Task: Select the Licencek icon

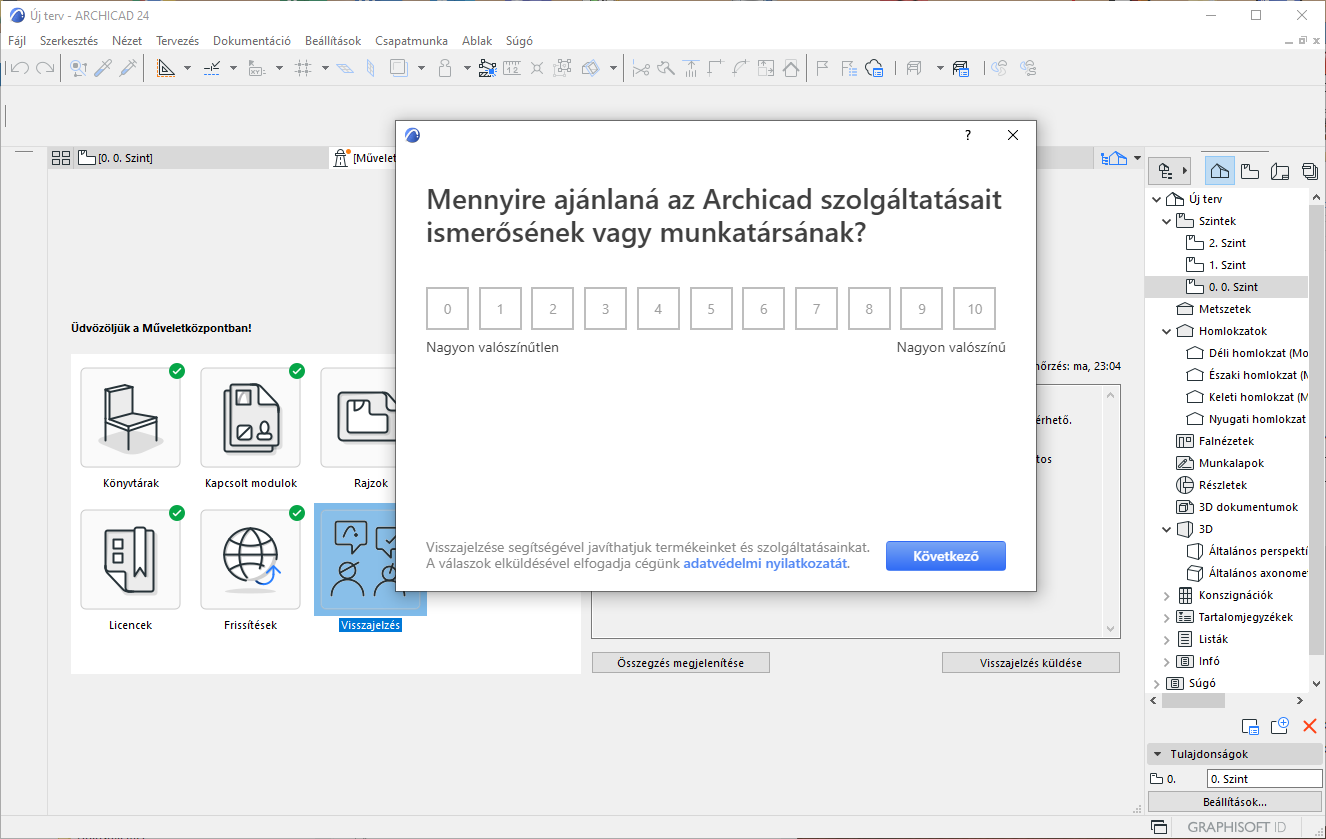Action: [x=130, y=560]
